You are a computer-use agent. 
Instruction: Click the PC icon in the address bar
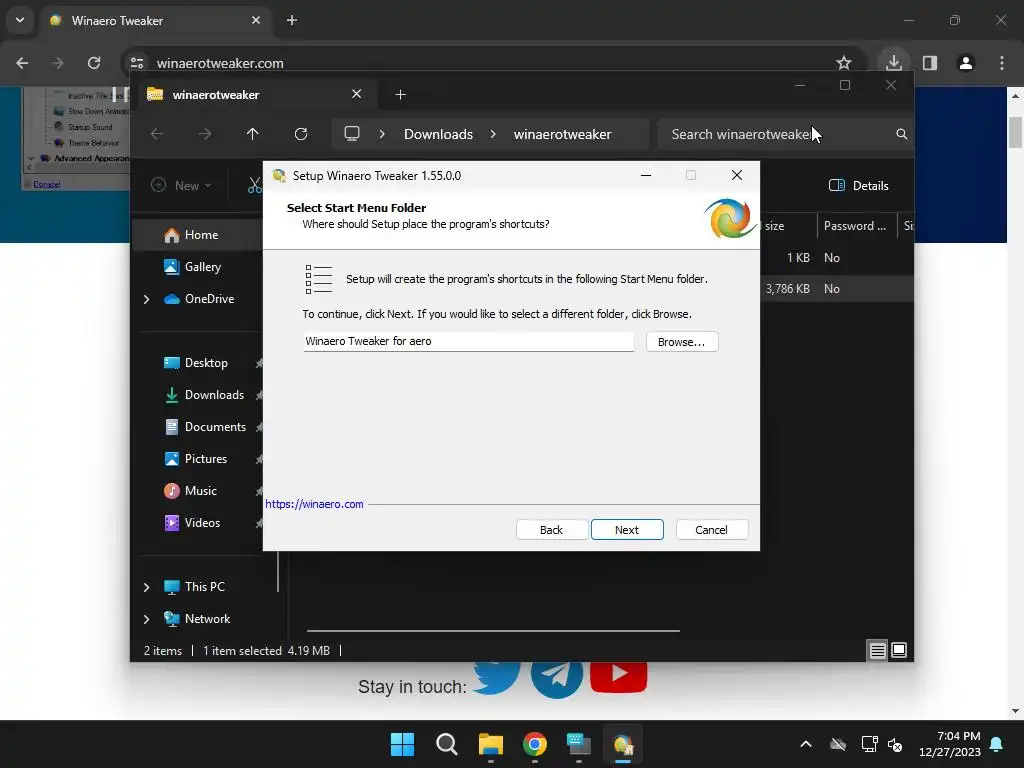pos(352,134)
